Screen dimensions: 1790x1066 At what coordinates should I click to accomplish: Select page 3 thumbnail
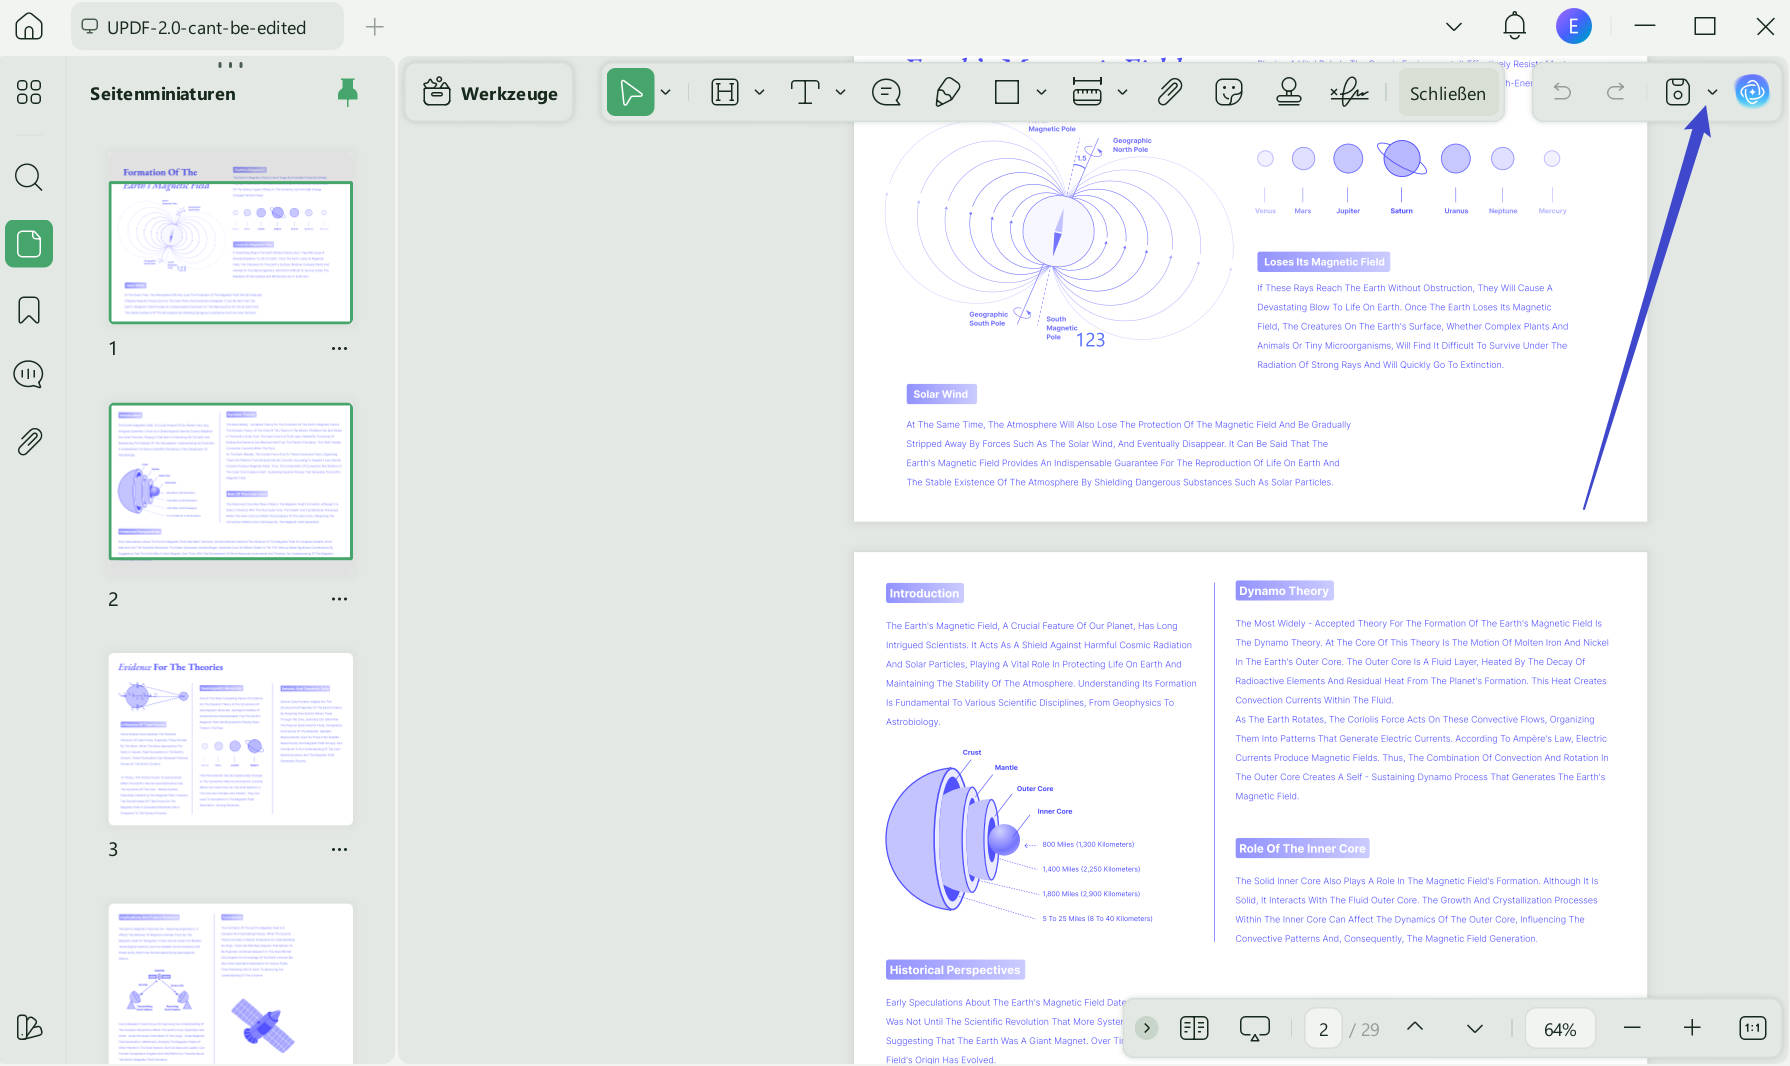pos(231,739)
